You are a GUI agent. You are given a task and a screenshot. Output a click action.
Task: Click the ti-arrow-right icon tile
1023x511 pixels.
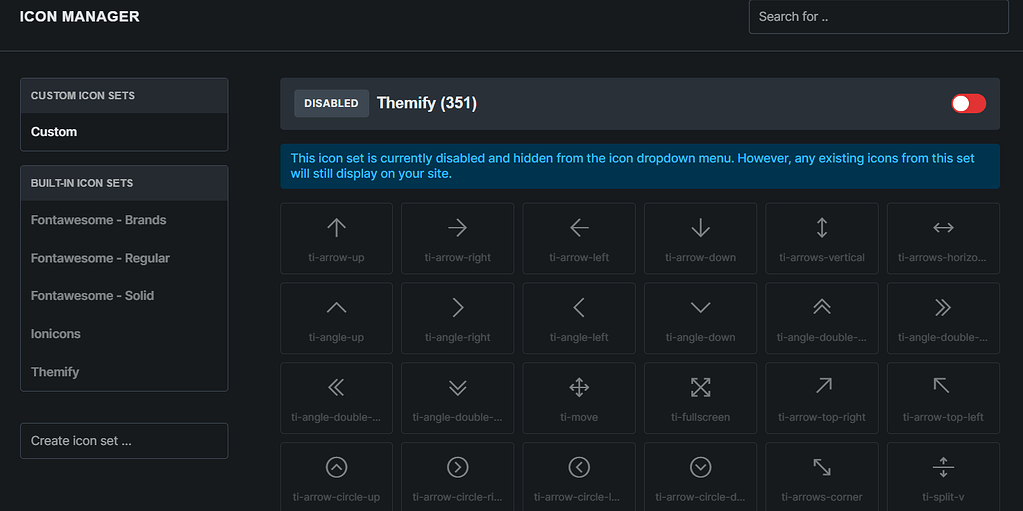tap(458, 238)
